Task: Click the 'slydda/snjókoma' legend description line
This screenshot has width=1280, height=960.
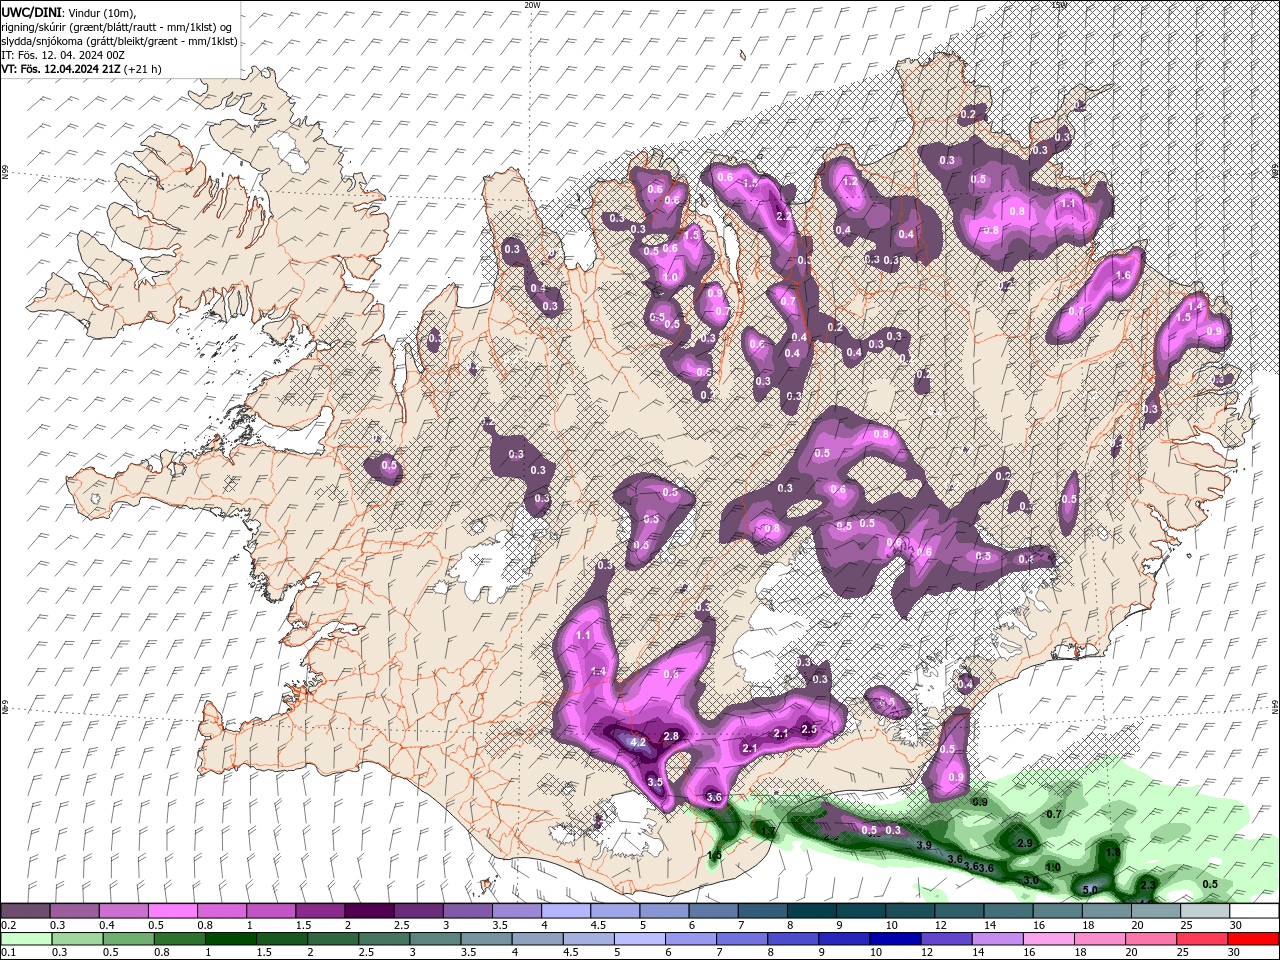Action: click(x=119, y=41)
